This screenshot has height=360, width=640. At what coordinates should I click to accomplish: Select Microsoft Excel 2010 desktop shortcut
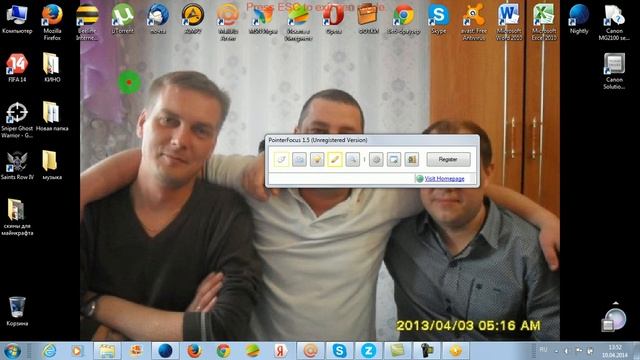pyautogui.click(x=544, y=22)
